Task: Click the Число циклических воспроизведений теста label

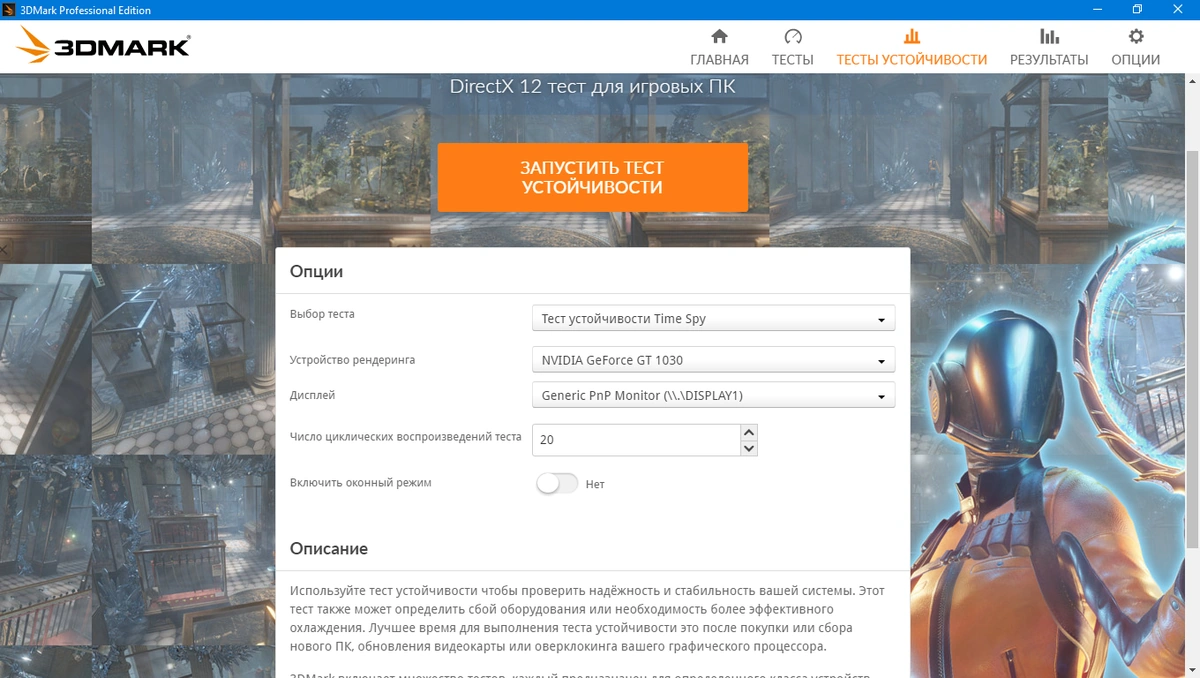Action: (405, 437)
